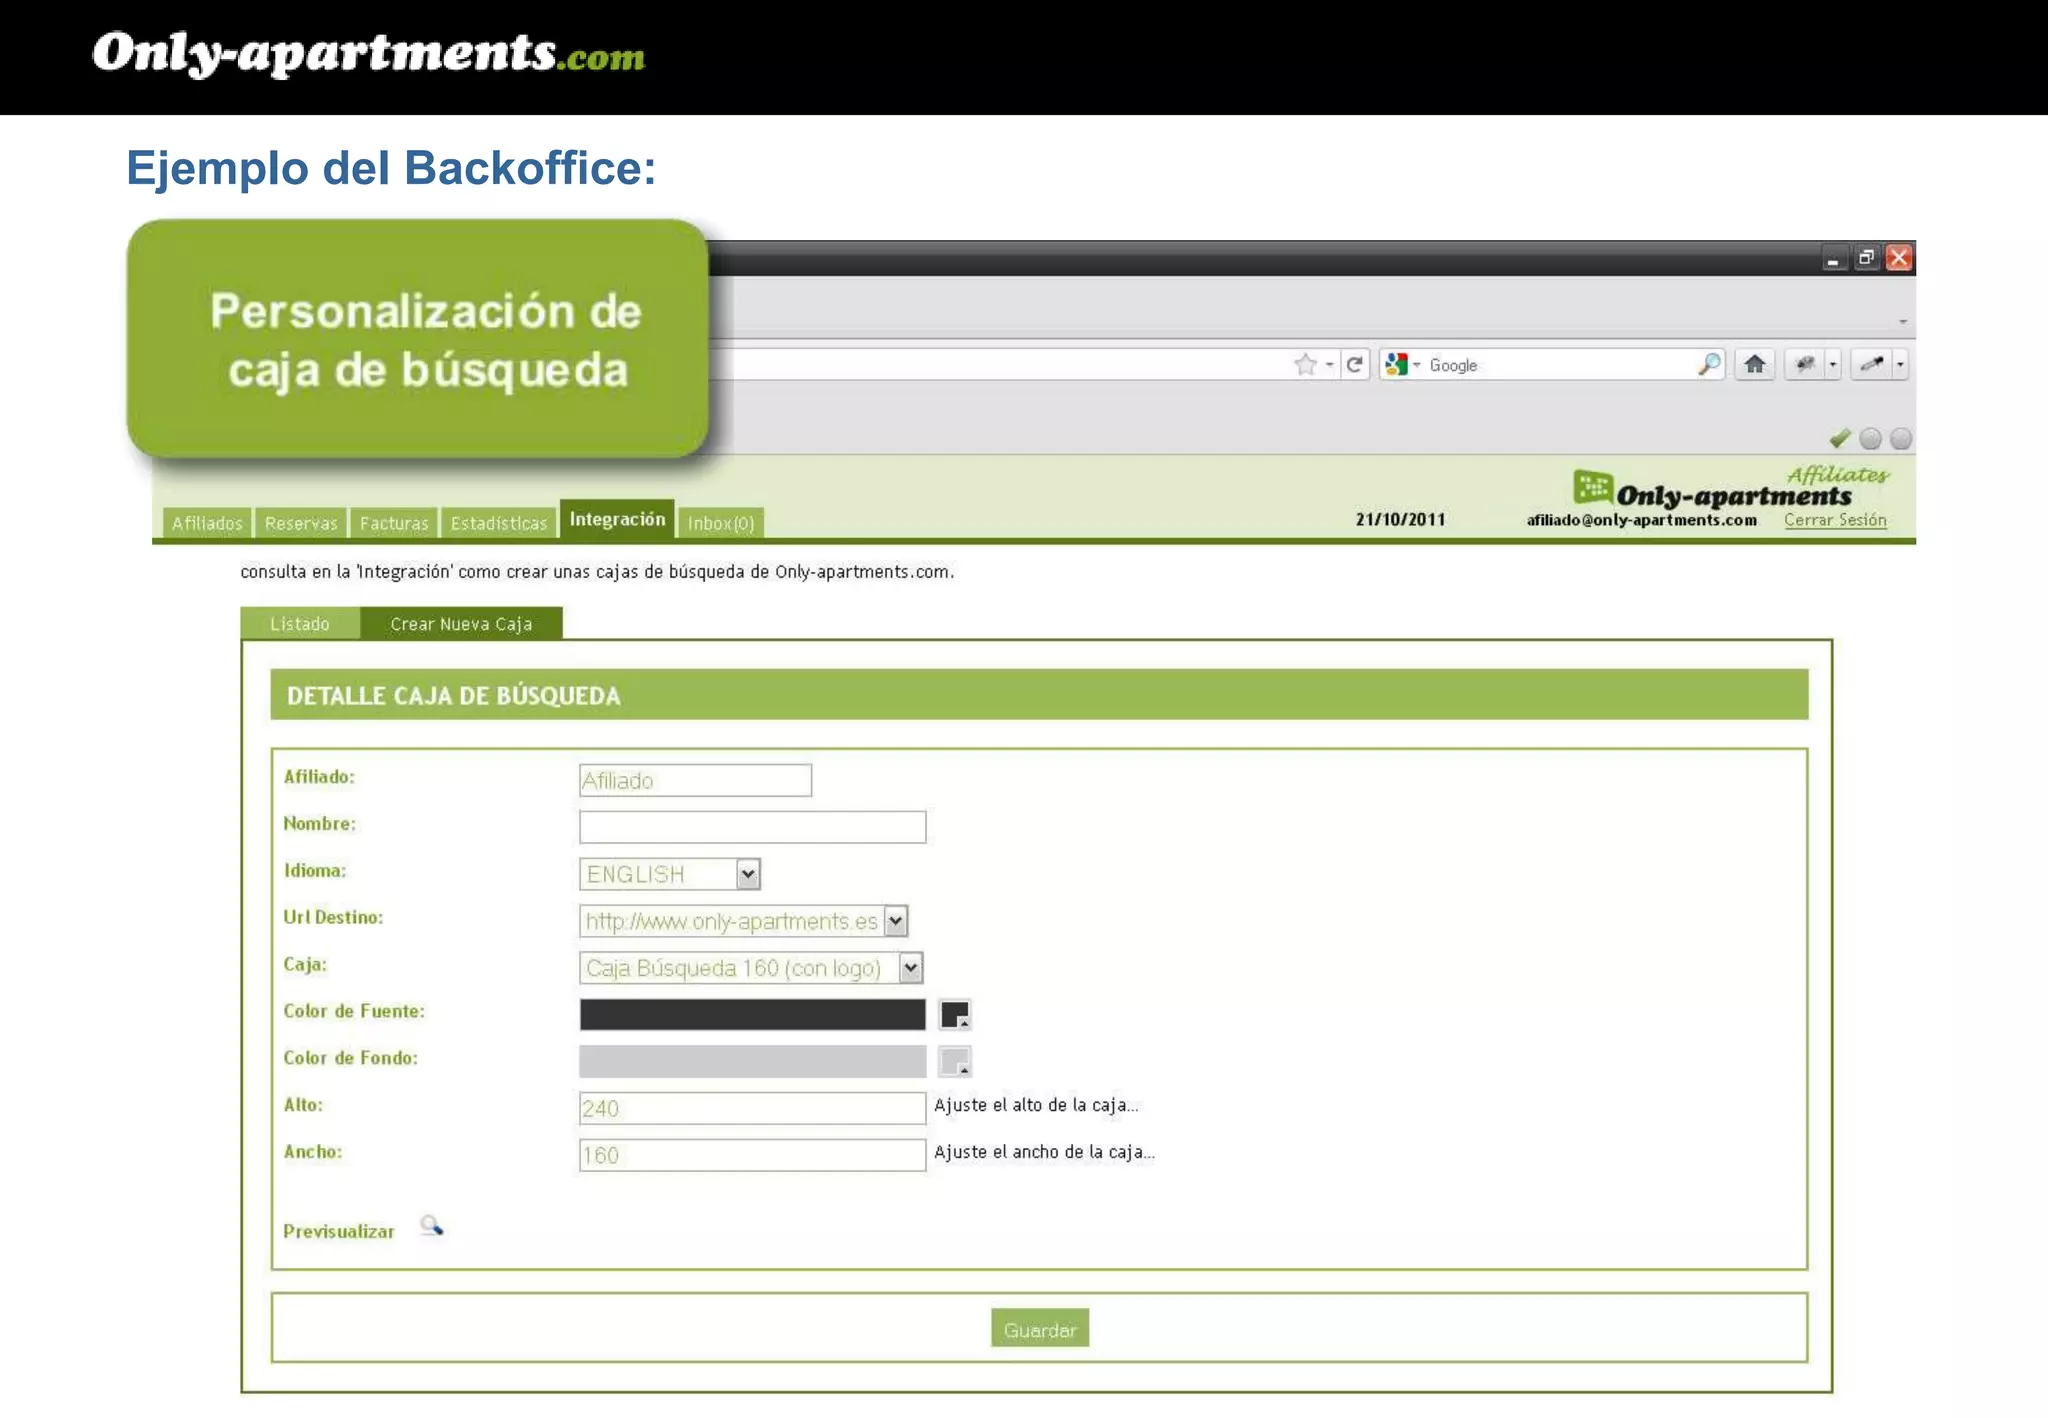Minimize the browser window

click(x=1833, y=258)
